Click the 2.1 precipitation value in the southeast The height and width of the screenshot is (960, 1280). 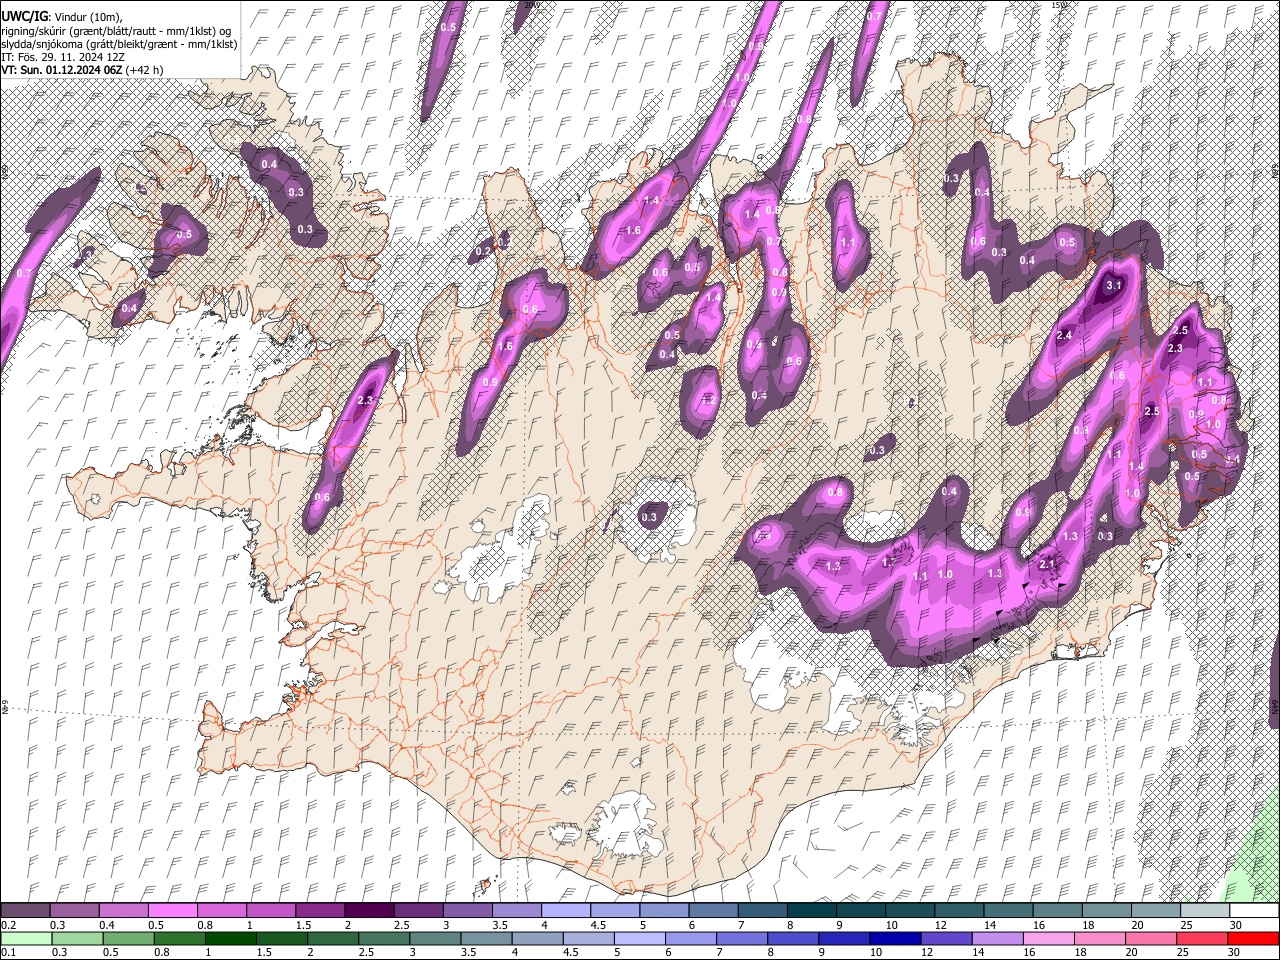[x=1047, y=565]
